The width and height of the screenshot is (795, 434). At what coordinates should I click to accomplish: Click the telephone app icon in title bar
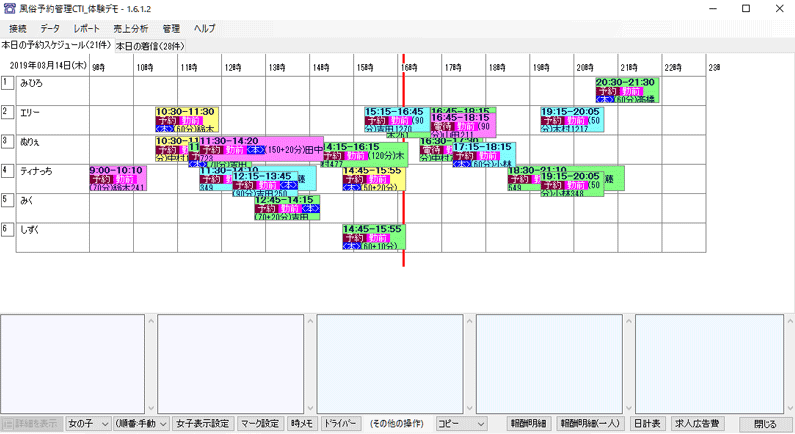[10, 8]
